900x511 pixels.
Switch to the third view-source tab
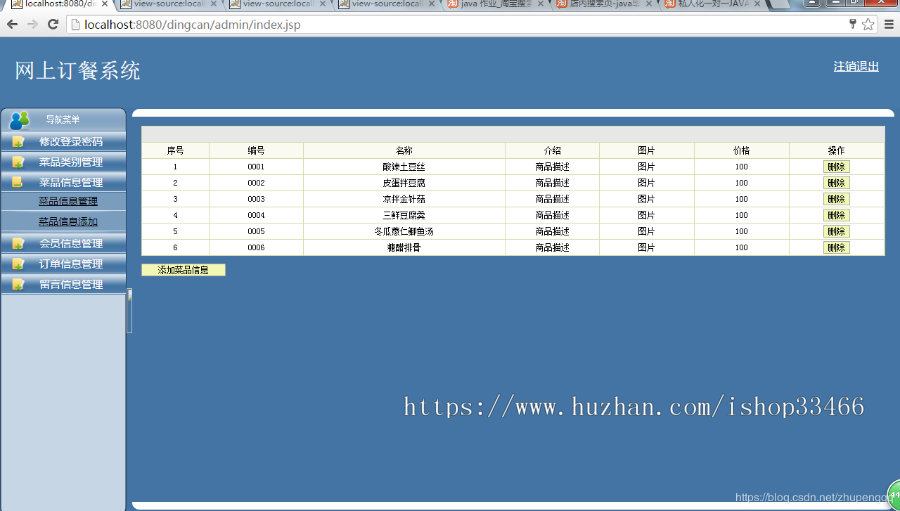pos(387,4)
